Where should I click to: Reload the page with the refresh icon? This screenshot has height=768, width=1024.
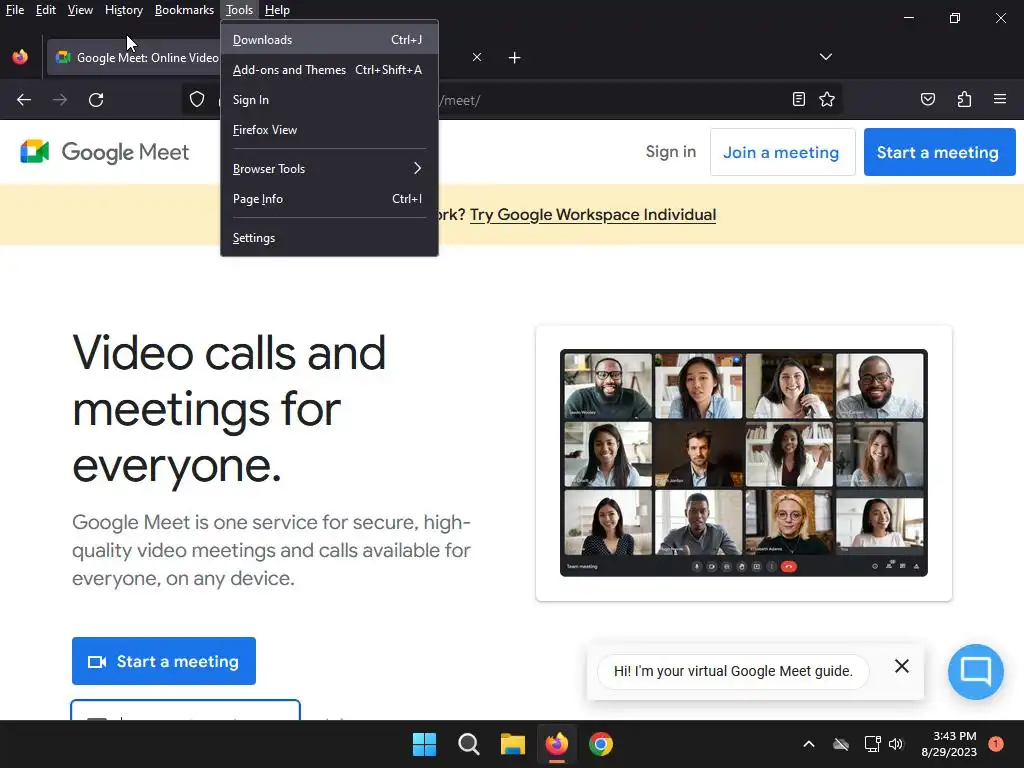click(96, 99)
